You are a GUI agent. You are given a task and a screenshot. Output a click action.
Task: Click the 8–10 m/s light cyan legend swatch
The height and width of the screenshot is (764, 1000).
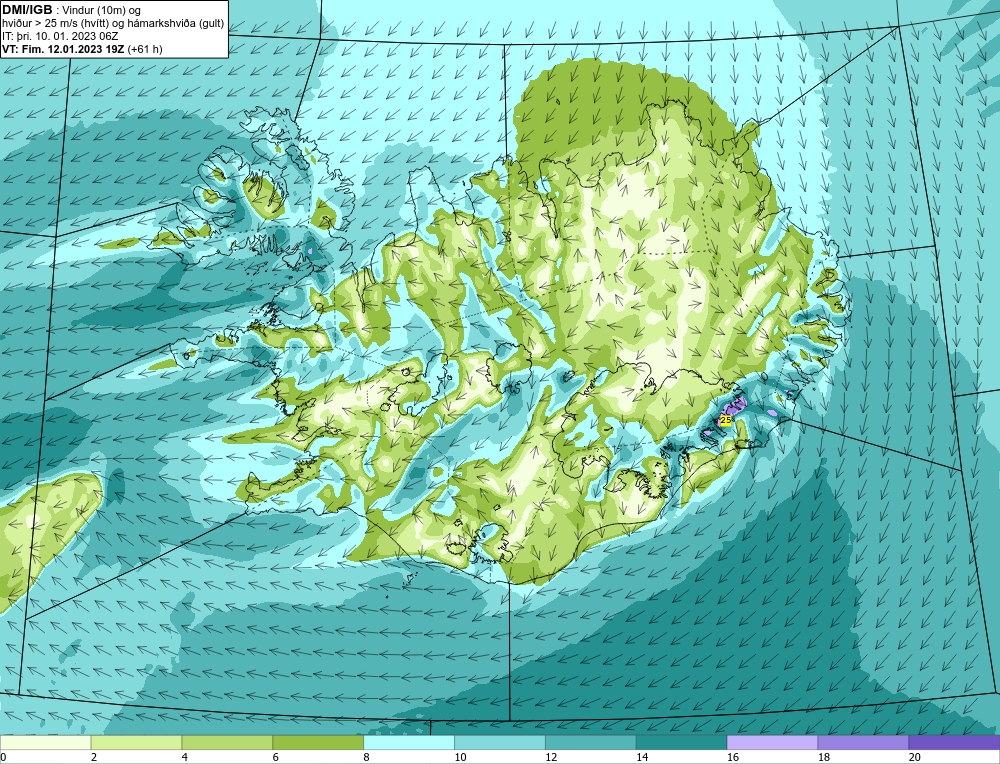[x=409, y=742]
